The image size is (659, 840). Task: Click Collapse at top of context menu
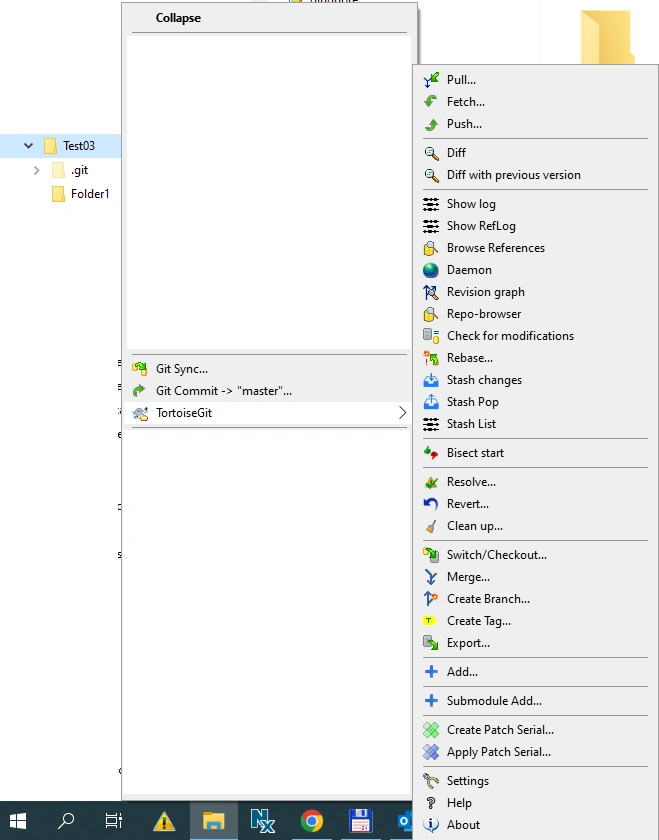tap(178, 18)
